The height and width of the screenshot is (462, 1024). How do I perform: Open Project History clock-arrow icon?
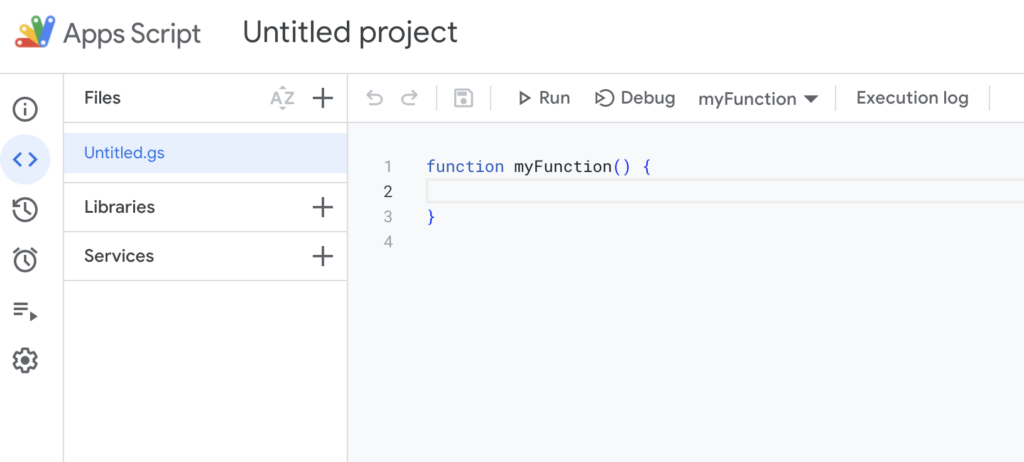pyautogui.click(x=25, y=210)
